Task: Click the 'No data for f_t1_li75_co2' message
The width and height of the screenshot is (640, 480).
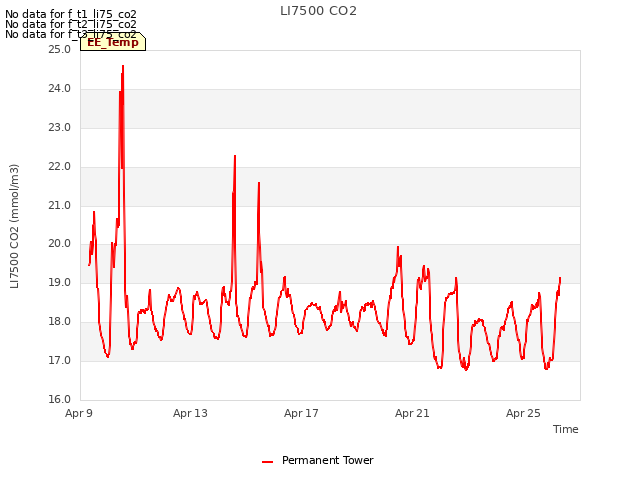Action: click(71, 14)
